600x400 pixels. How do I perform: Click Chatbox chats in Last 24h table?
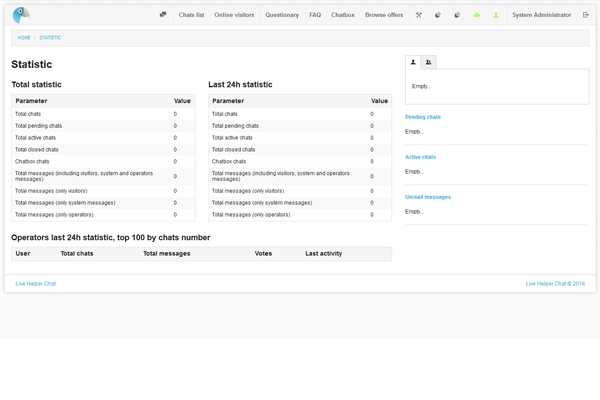pos(300,162)
